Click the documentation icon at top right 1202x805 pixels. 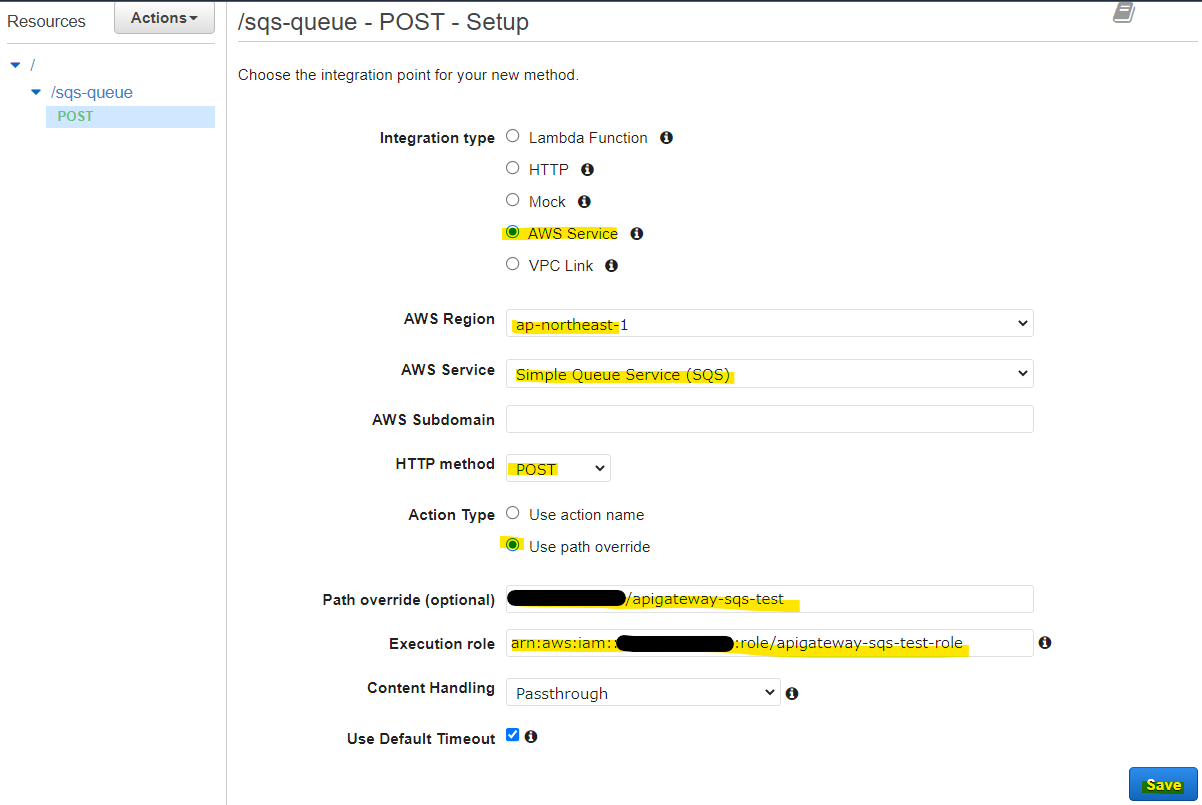[x=1123, y=13]
